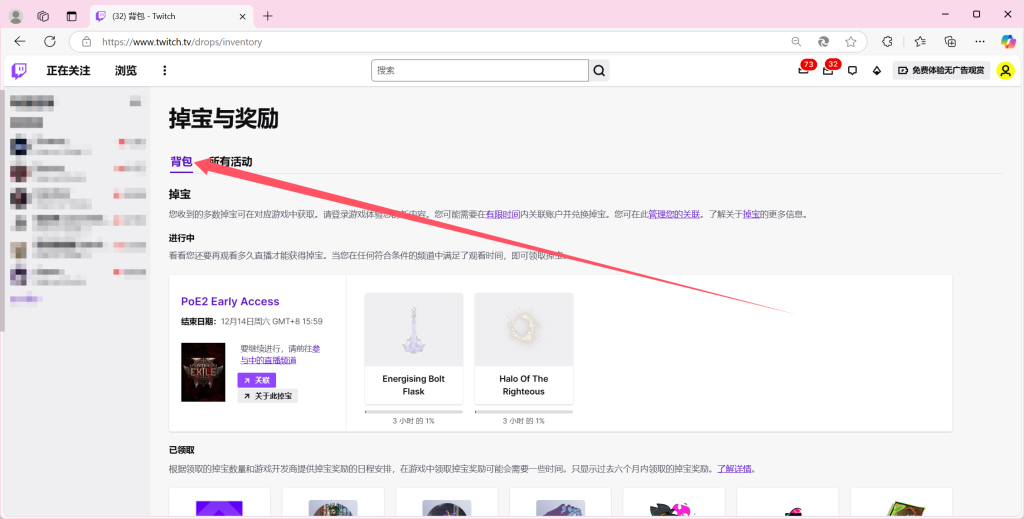This screenshot has width=1024, height=519.
Task: Click the 关于此掉宝 button
Action: click(x=268, y=396)
